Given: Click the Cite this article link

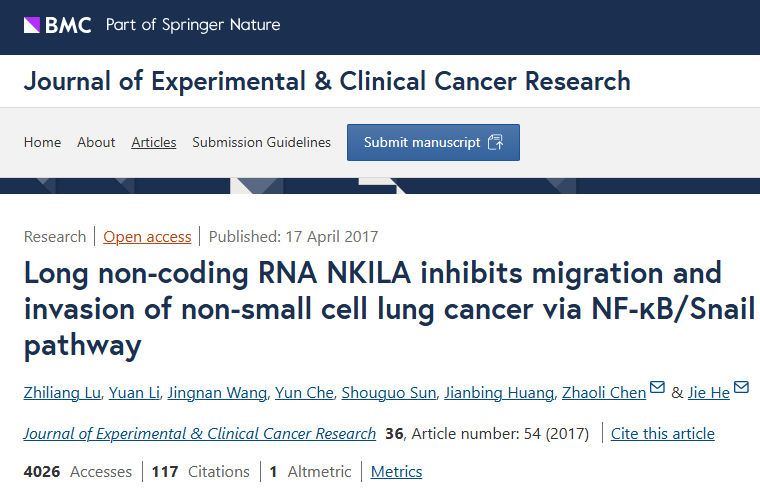Looking at the screenshot, I should pos(663,433).
